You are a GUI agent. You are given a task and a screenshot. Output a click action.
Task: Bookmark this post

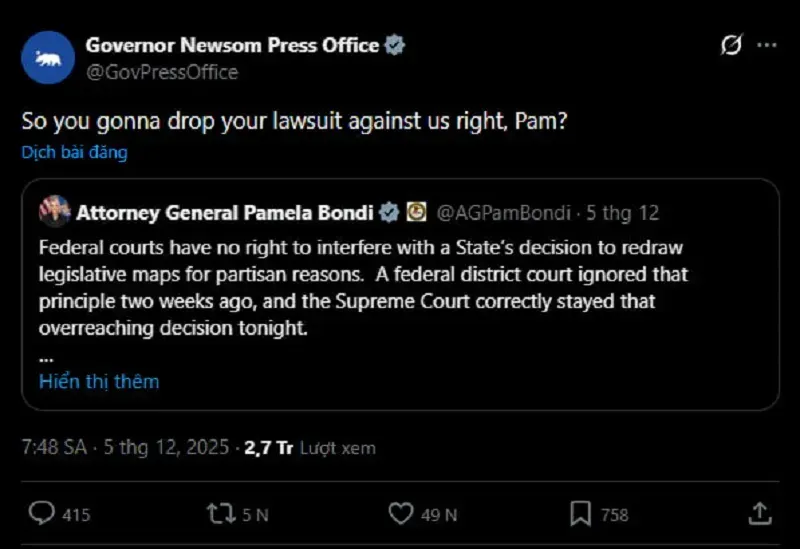tap(580, 514)
